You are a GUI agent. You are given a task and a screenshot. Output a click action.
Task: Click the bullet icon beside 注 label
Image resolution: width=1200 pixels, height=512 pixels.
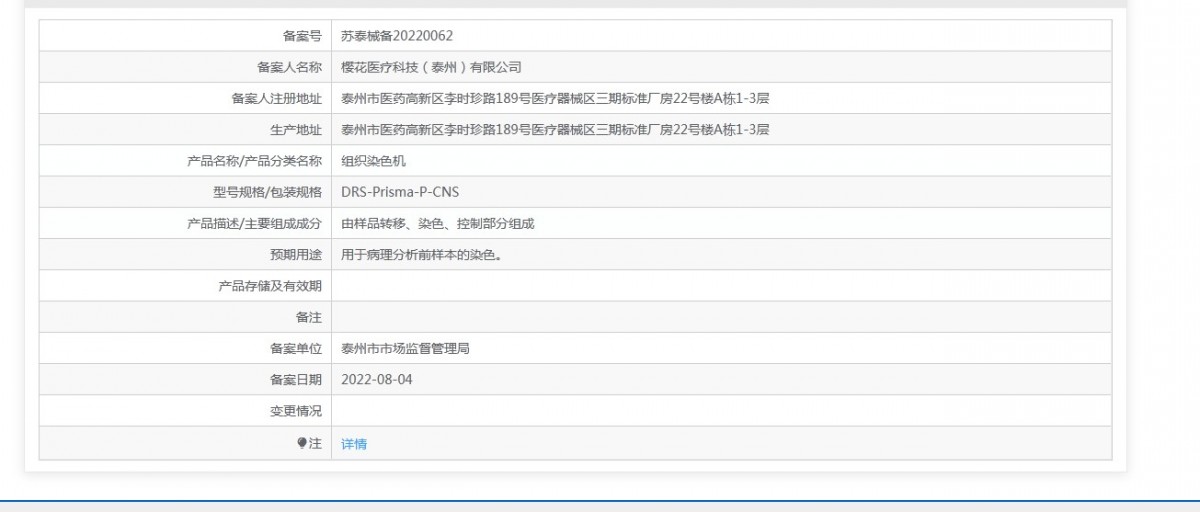(x=302, y=443)
